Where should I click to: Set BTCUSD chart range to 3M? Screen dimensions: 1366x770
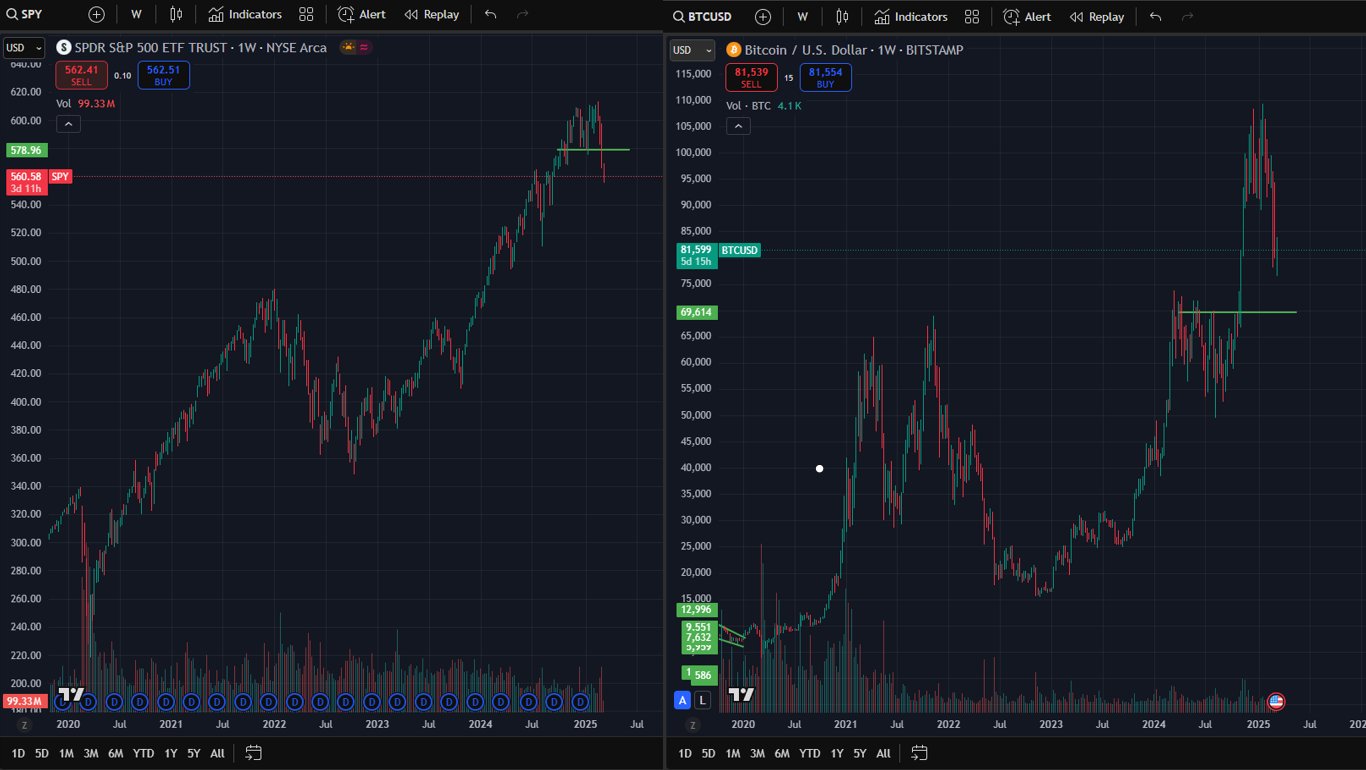click(757, 753)
